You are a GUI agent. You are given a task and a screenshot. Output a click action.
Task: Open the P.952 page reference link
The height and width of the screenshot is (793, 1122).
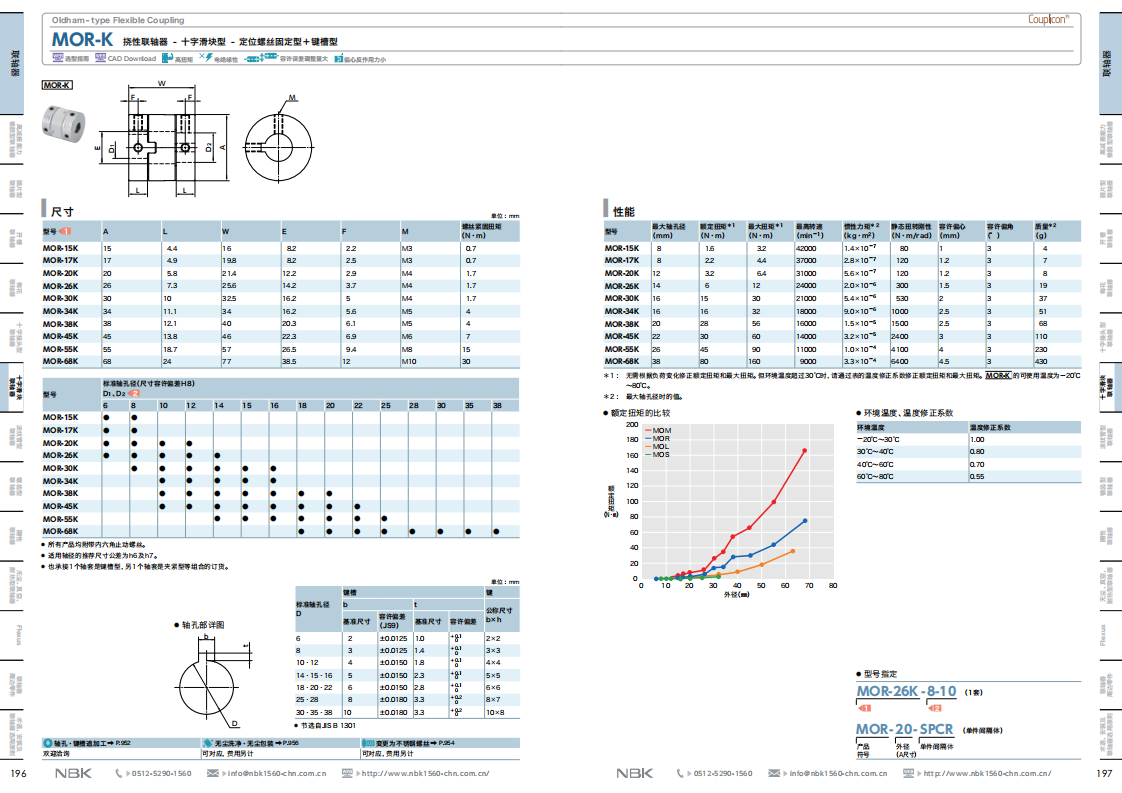pyautogui.click(x=122, y=744)
